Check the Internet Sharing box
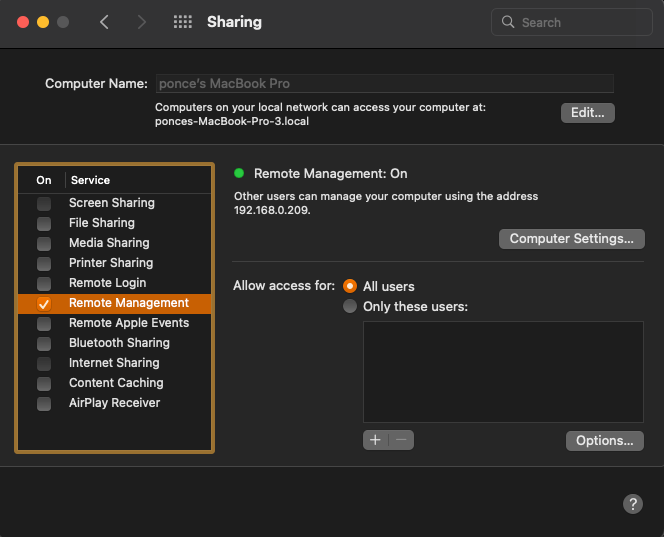The image size is (664, 537). pos(44,363)
